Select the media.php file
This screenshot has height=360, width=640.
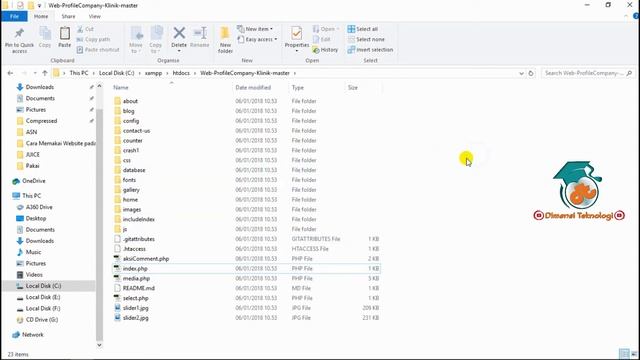coord(136,278)
